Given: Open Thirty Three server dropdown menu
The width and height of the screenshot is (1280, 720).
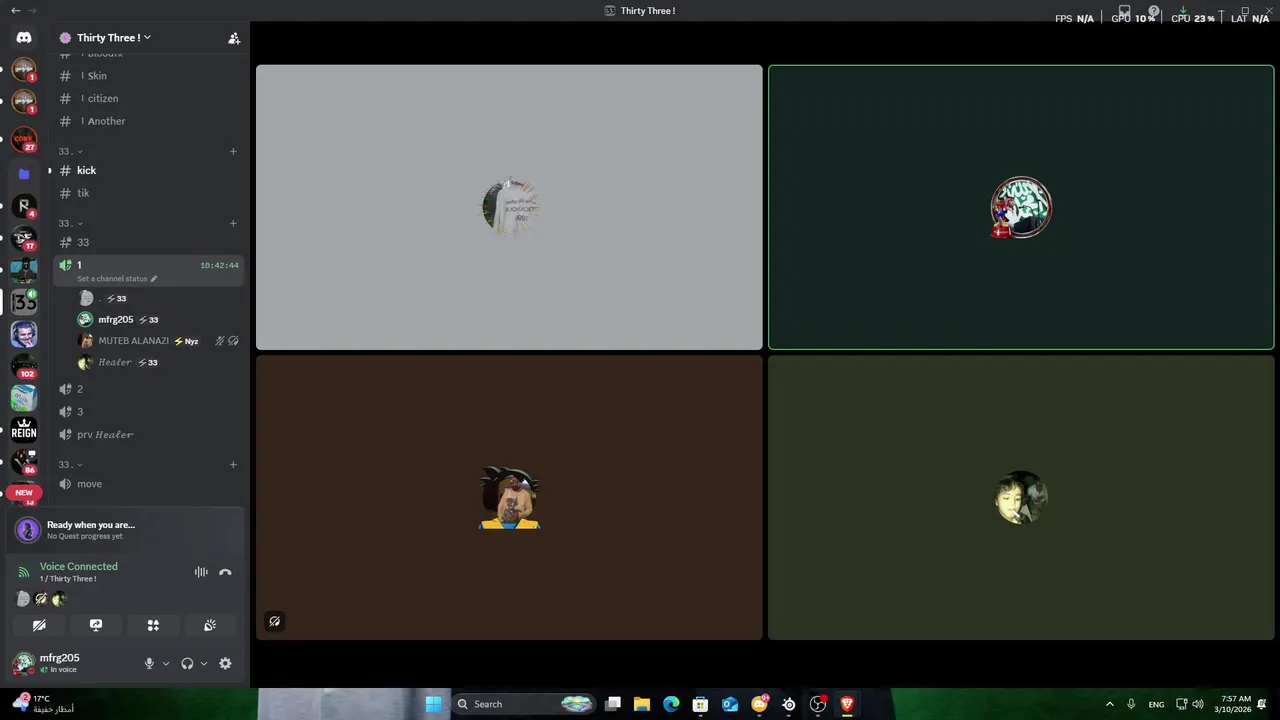Looking at the screenshot, I should (x=113, y=38).
